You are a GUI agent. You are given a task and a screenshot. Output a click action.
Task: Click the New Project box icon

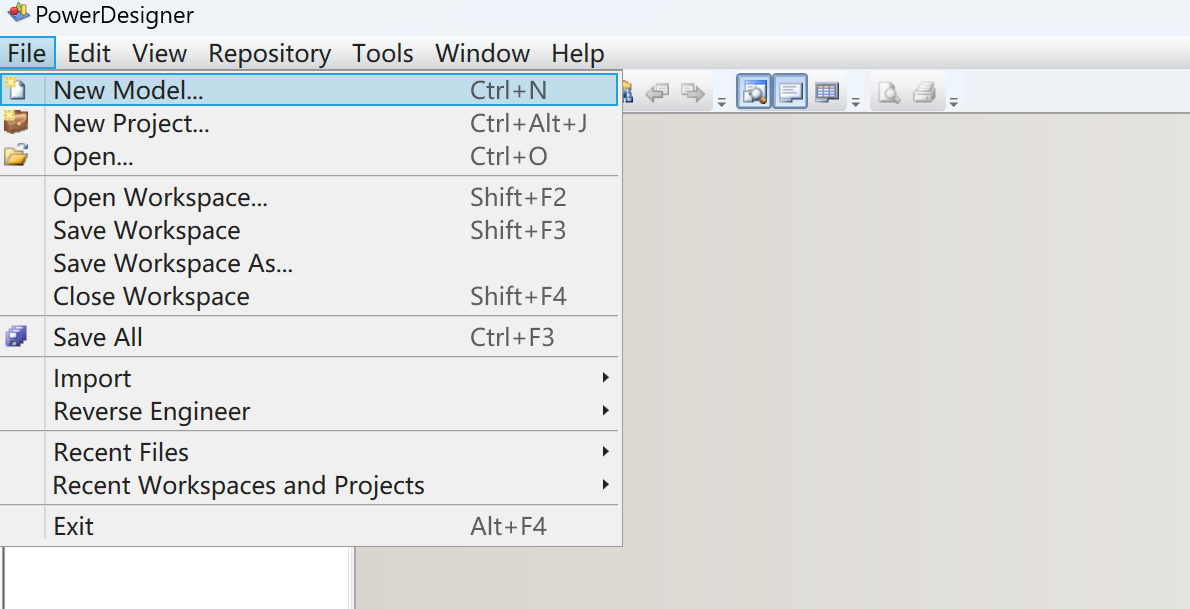(x=15, y=123)
